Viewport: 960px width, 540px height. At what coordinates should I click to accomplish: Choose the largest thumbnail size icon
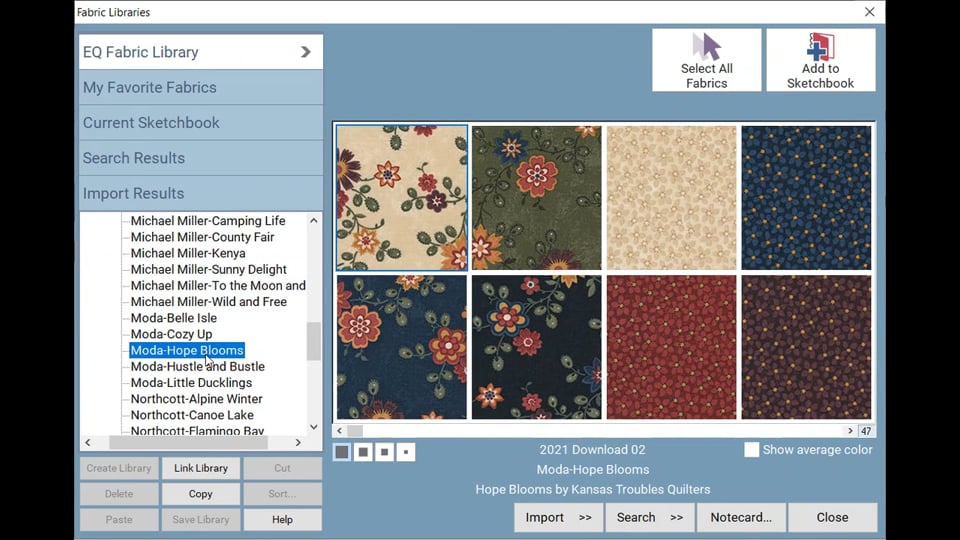coord(342,452)
